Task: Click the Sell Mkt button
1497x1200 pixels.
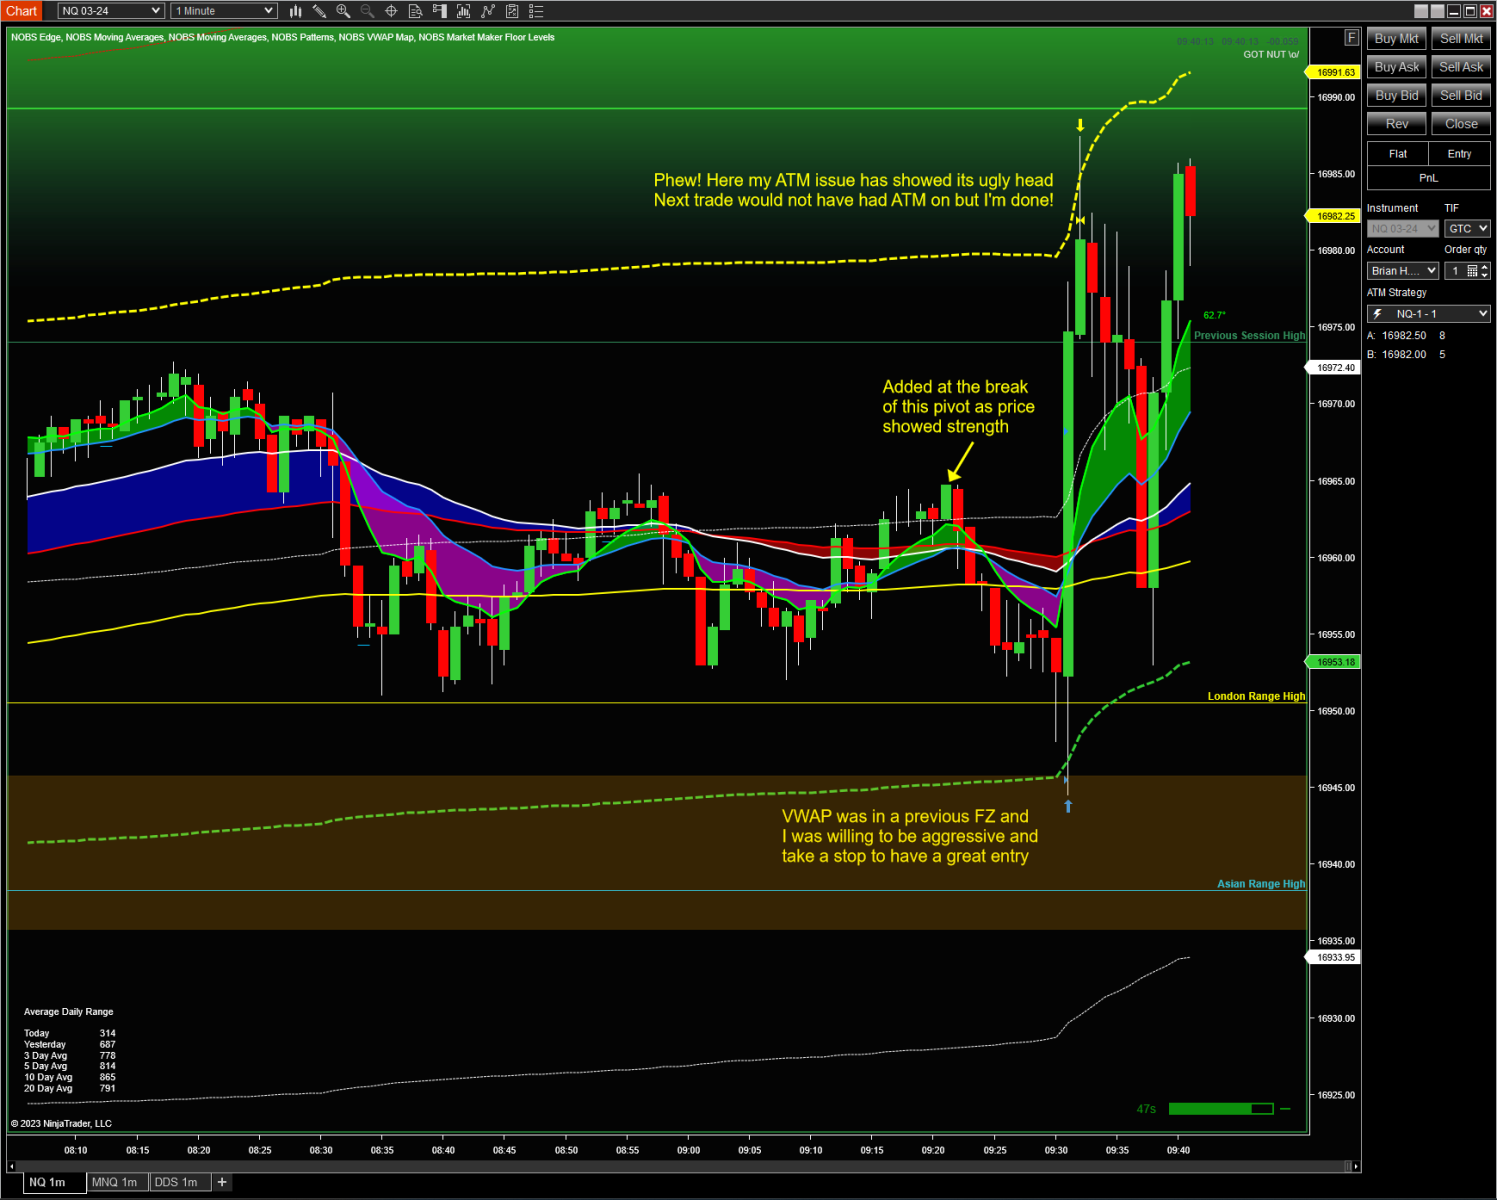Action: tap(1461, 39)
